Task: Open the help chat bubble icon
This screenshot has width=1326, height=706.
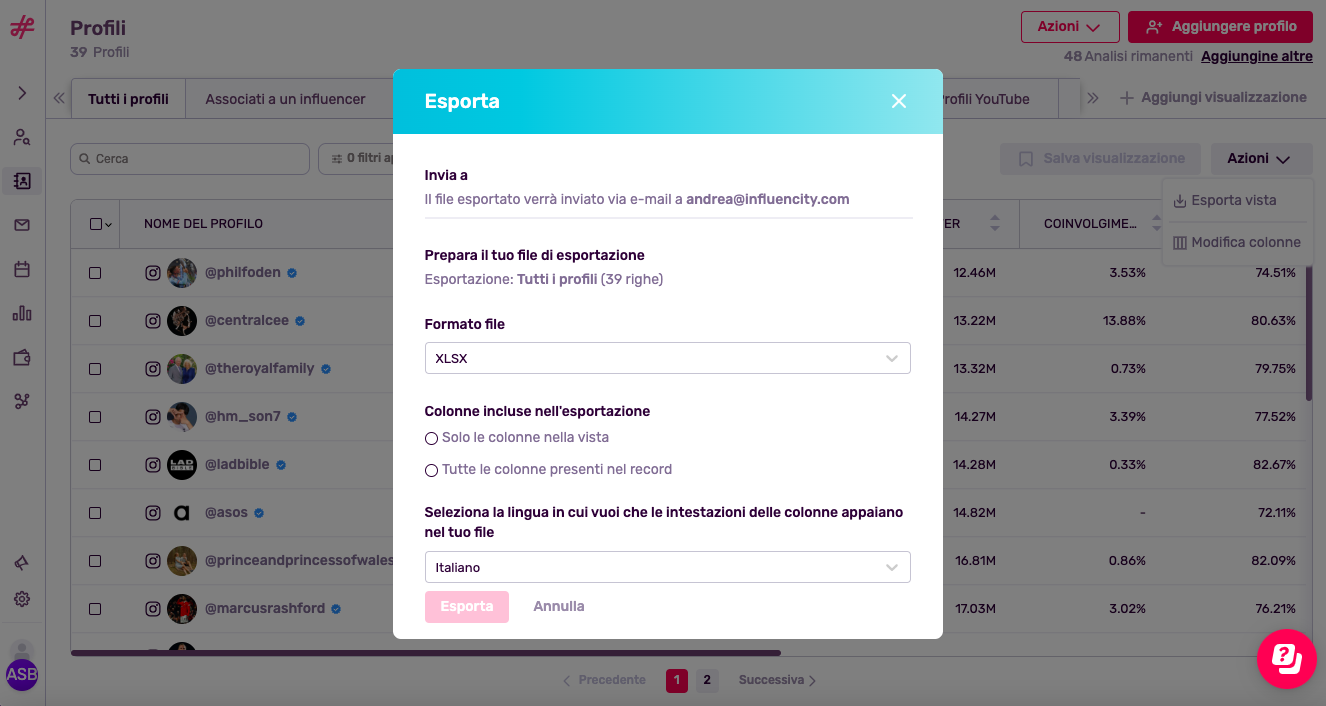Action: (1287, 658)
